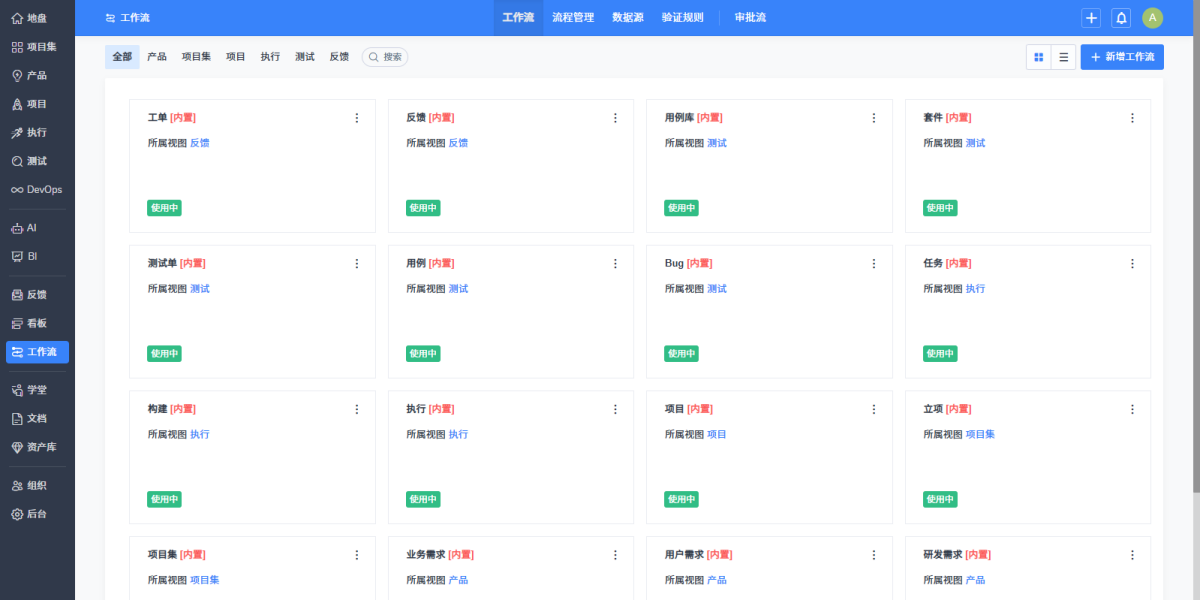Open the DevOps sidebar icon
This screenshot has width=1200, height=600.
[17, 190]
